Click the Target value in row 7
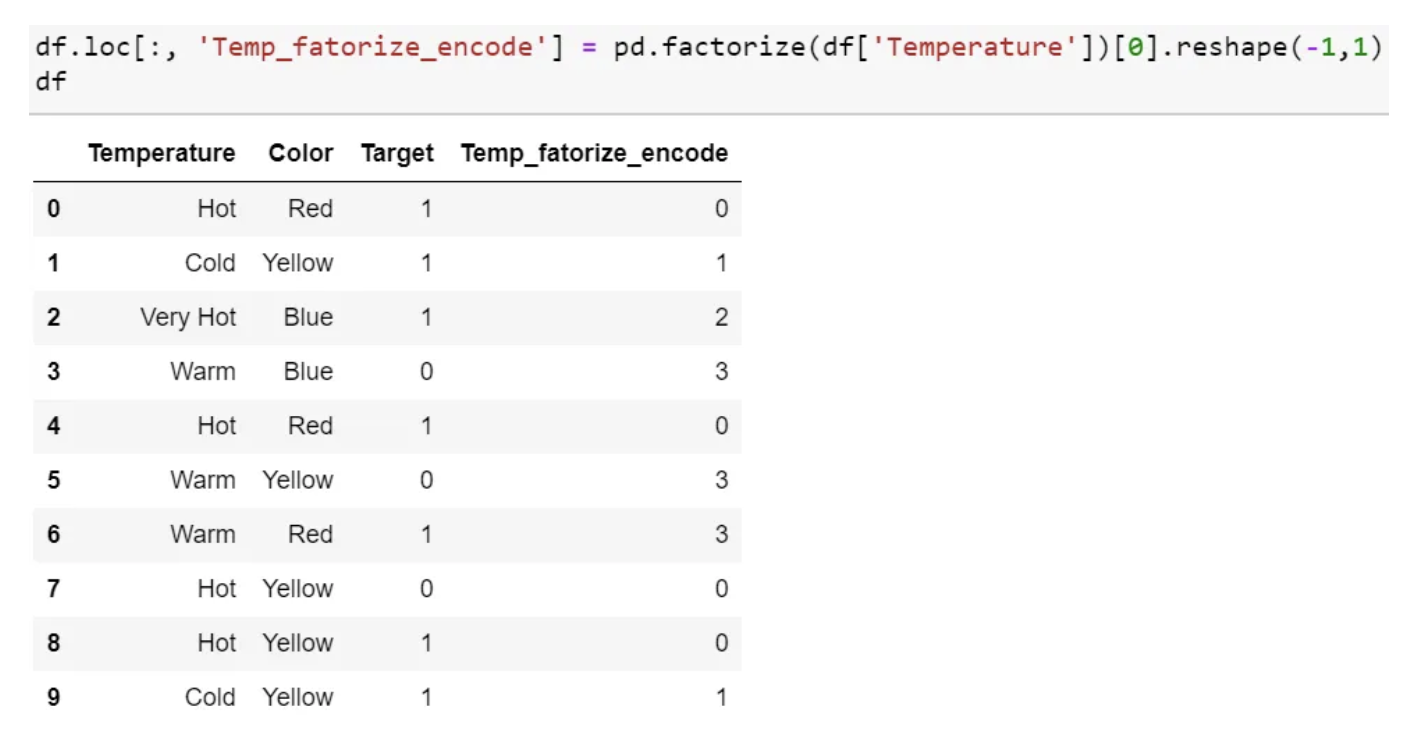 pyautogui.click(x=426, y=589)
